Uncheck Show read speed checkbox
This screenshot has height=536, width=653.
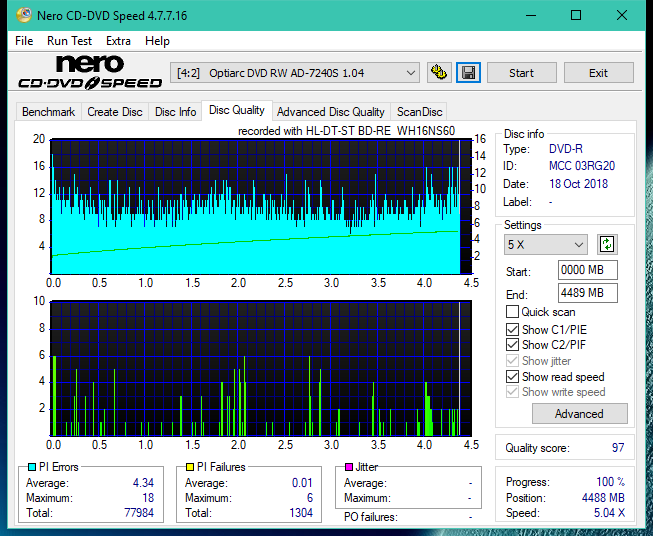click(512, 377)
